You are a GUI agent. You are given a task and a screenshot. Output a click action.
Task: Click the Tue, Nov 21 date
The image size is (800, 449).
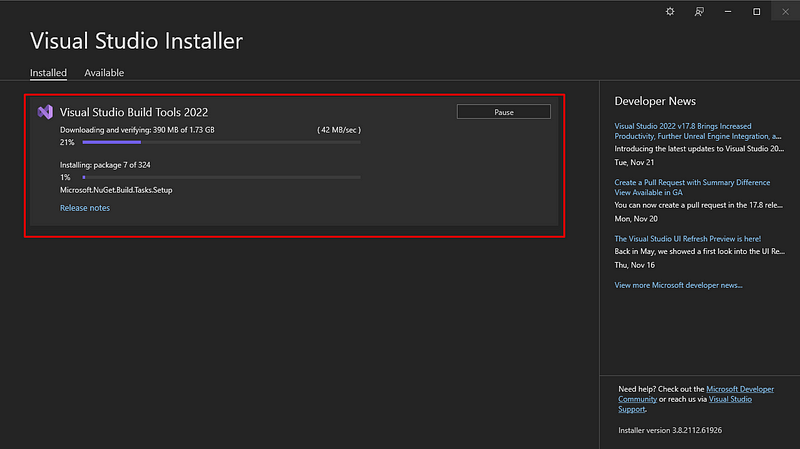point(634,162)
